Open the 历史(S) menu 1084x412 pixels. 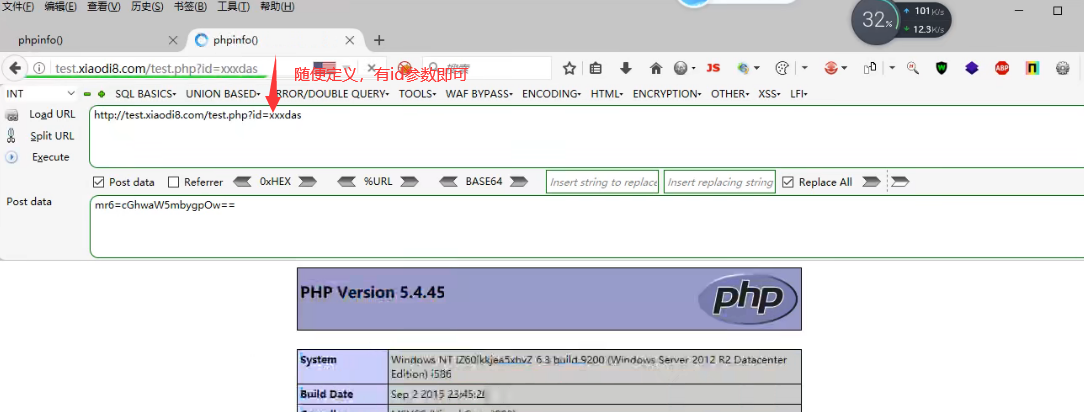pyautogui.click(x=147, y=6)
